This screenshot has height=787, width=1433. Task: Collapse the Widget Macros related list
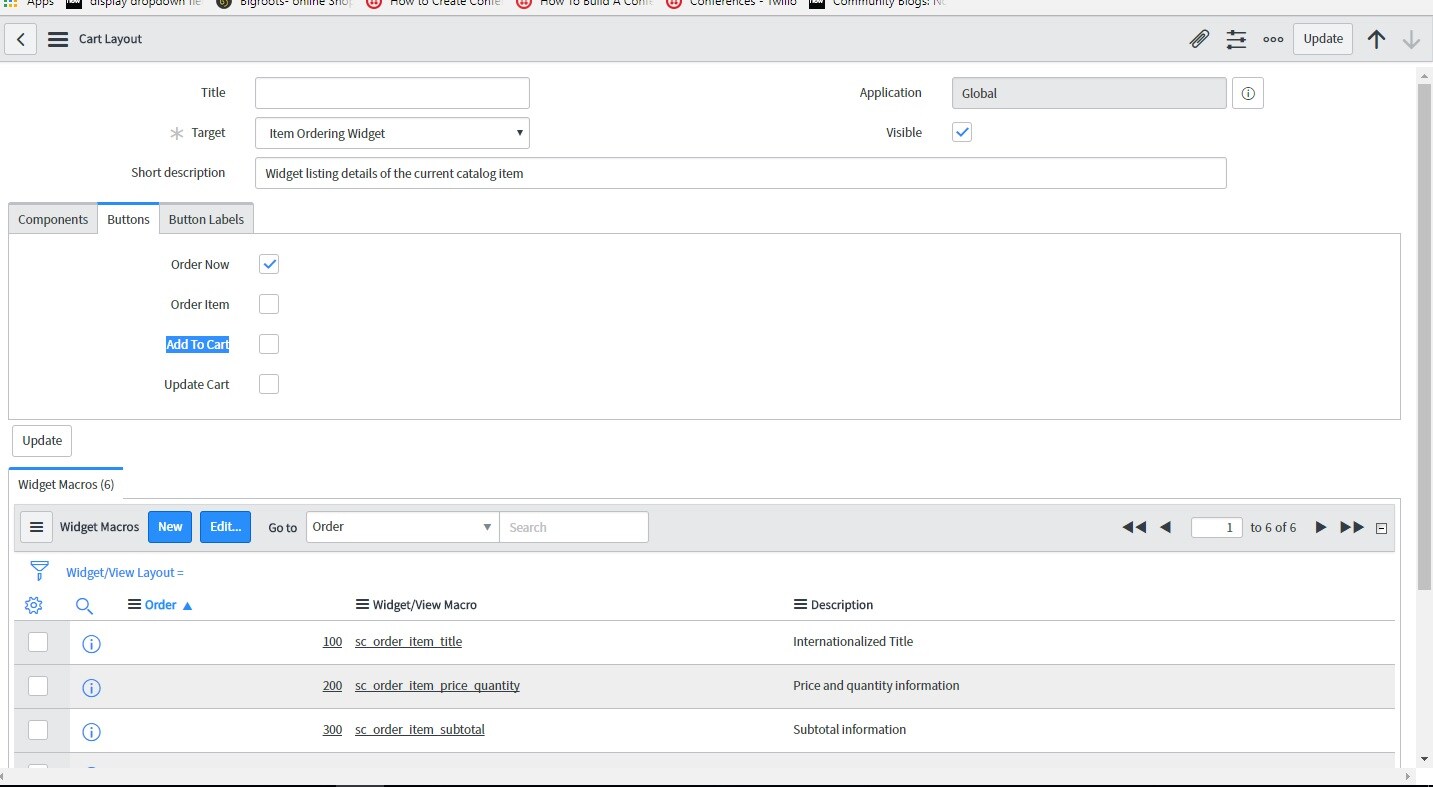[x=1382, y=528]
